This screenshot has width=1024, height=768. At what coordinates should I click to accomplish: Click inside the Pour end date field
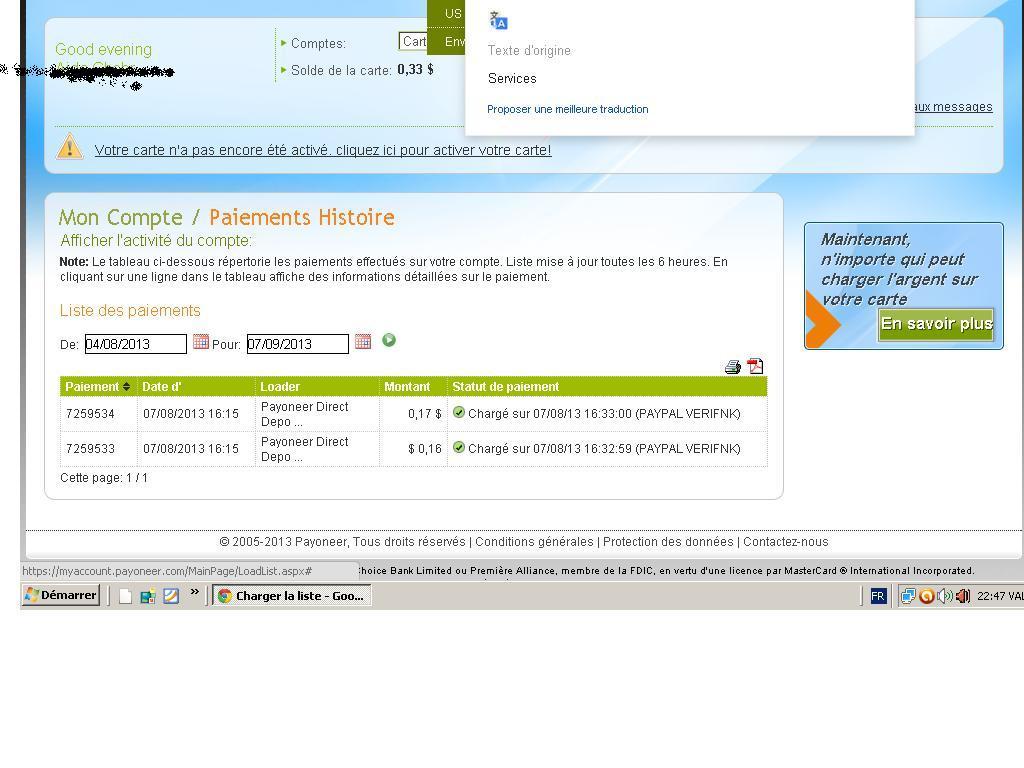pos(298,344)
